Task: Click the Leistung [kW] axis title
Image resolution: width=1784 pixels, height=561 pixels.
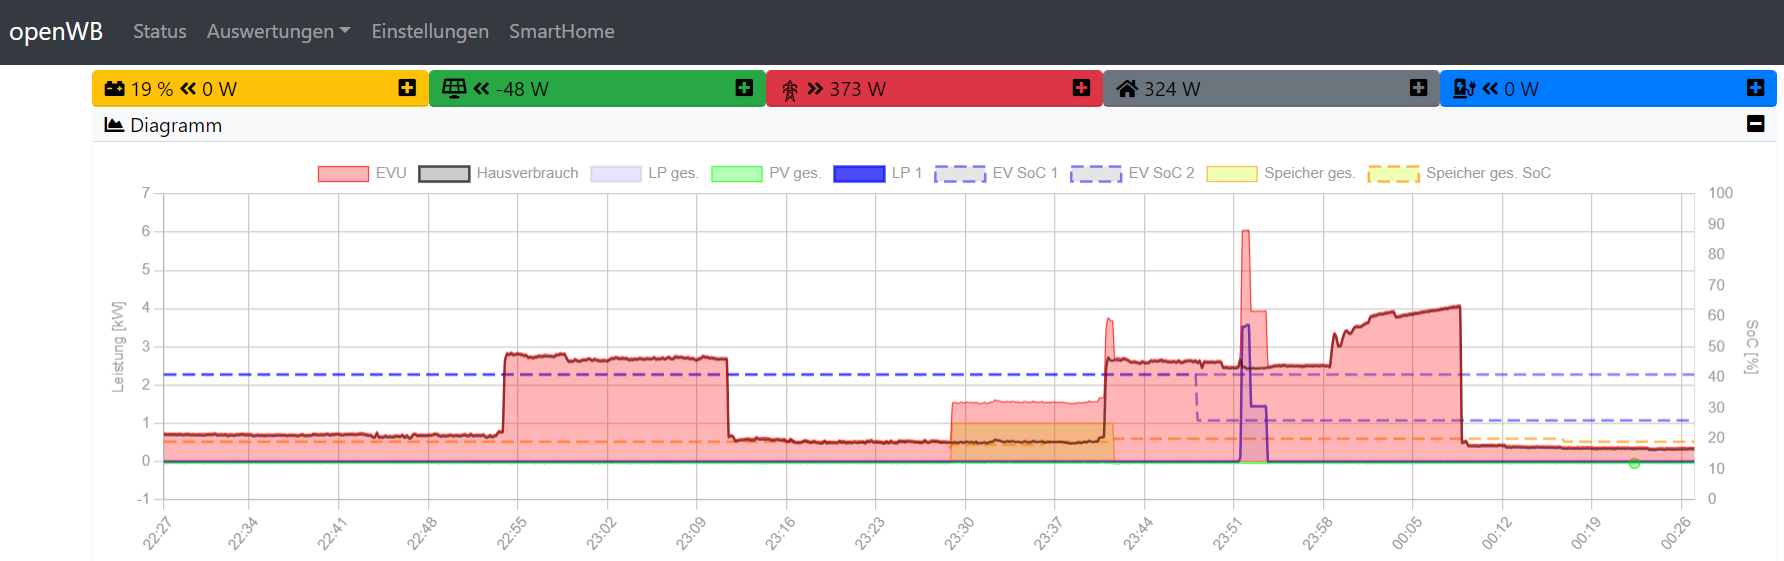Action: click(118, 346)
